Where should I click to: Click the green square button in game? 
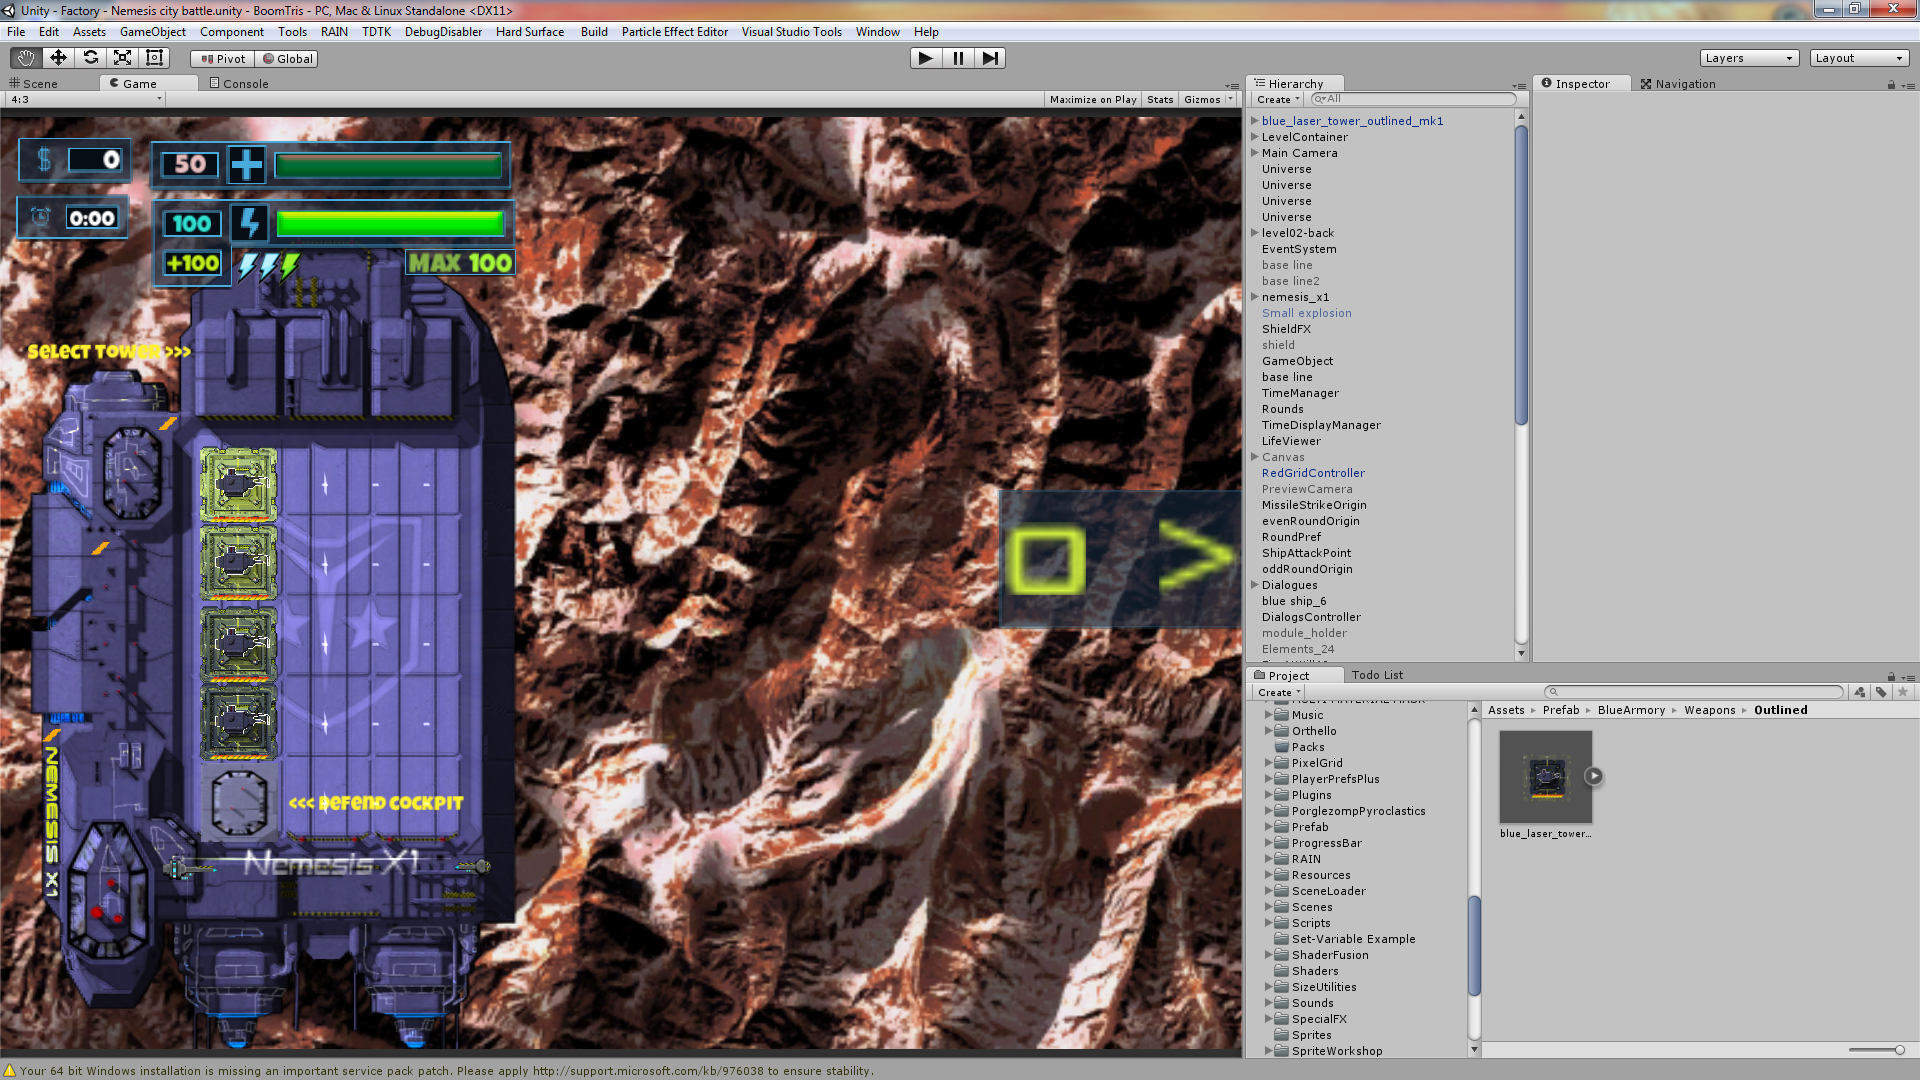click(x=1046, y=560)
